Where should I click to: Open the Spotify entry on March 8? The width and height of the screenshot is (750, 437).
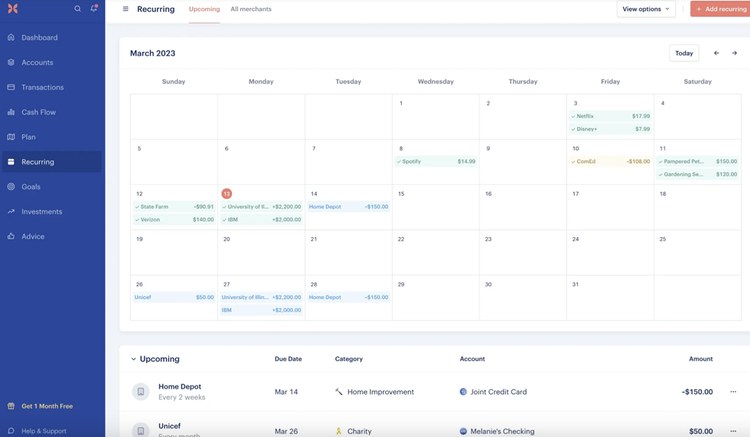click(x=435, y=161)
